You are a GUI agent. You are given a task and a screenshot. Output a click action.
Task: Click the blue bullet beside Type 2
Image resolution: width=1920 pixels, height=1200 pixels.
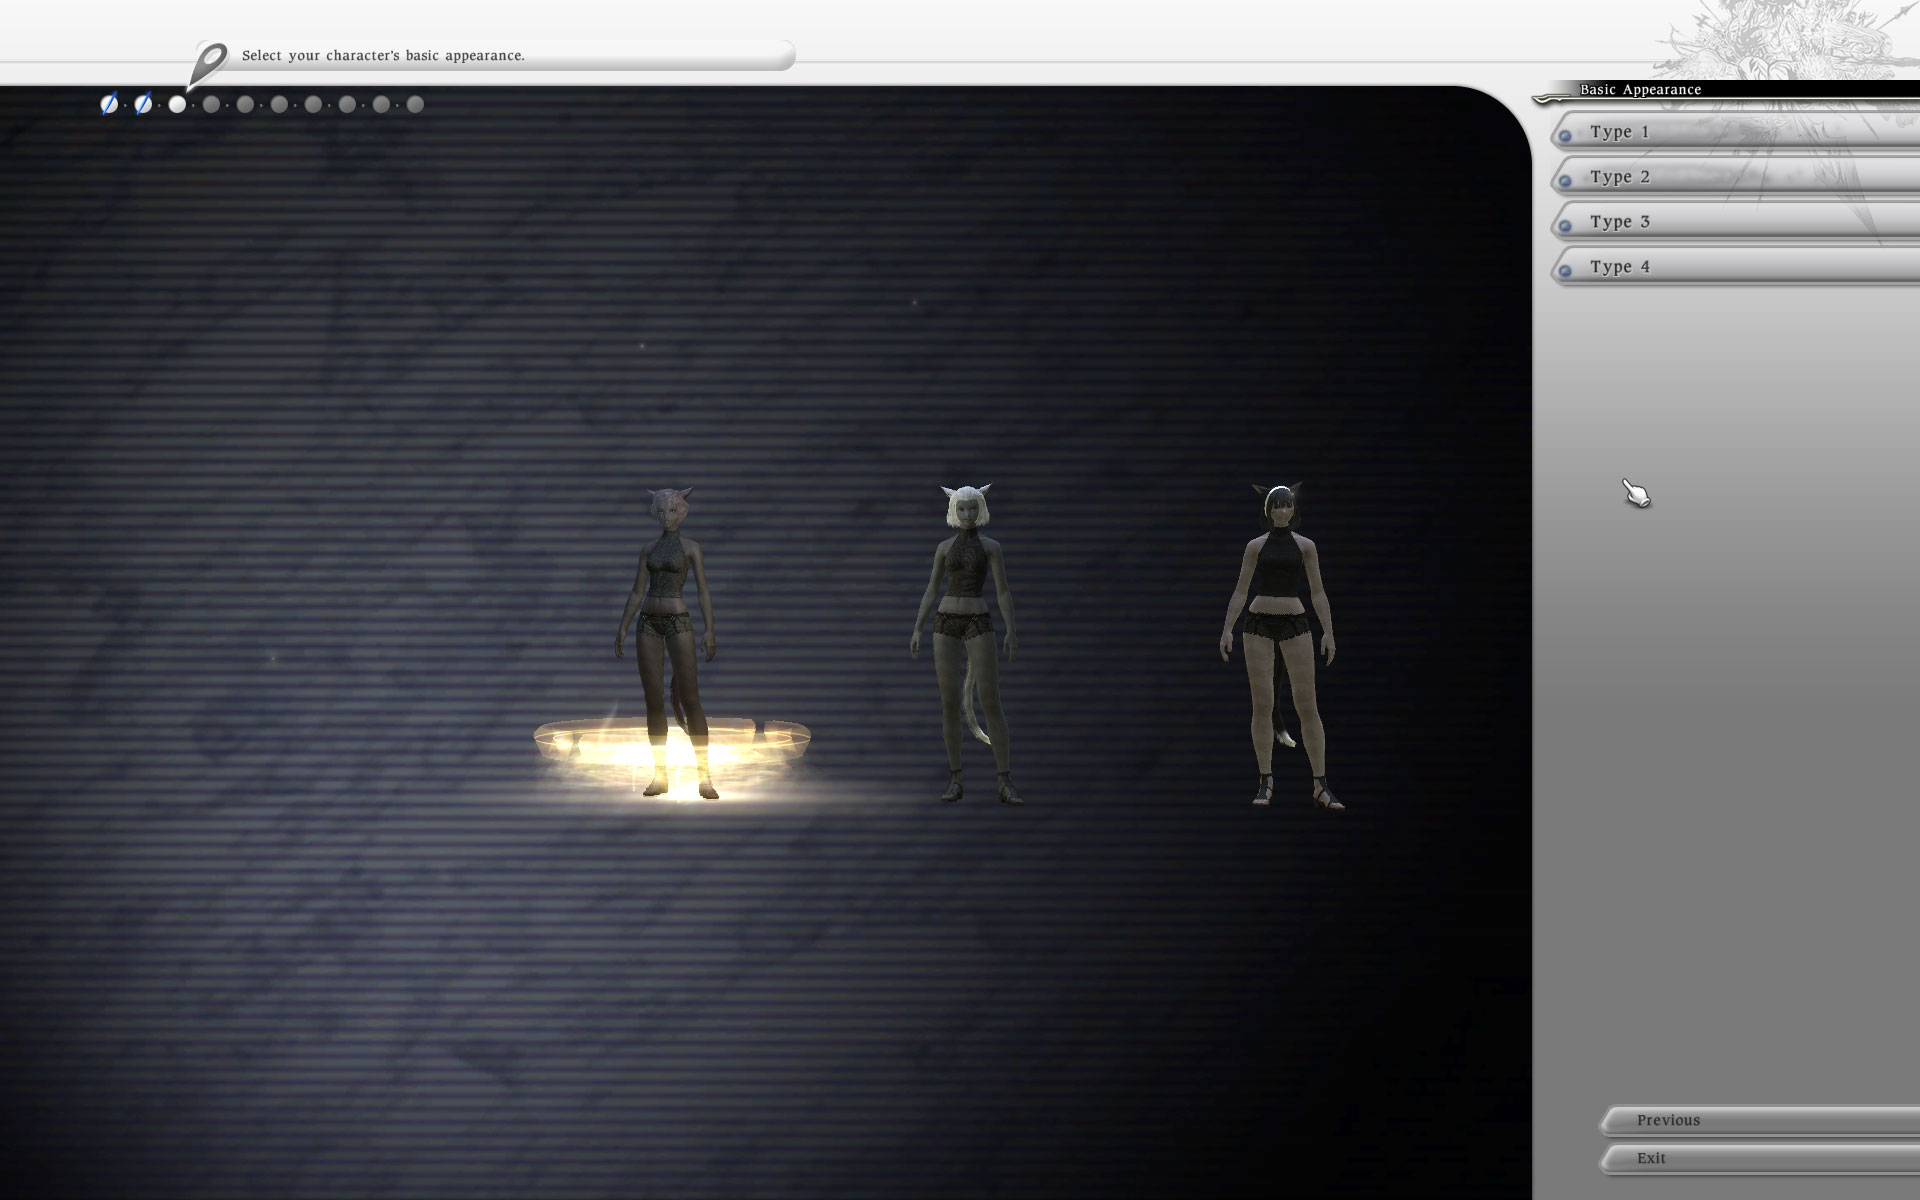pyautogui.click(x=1565, y=180)
